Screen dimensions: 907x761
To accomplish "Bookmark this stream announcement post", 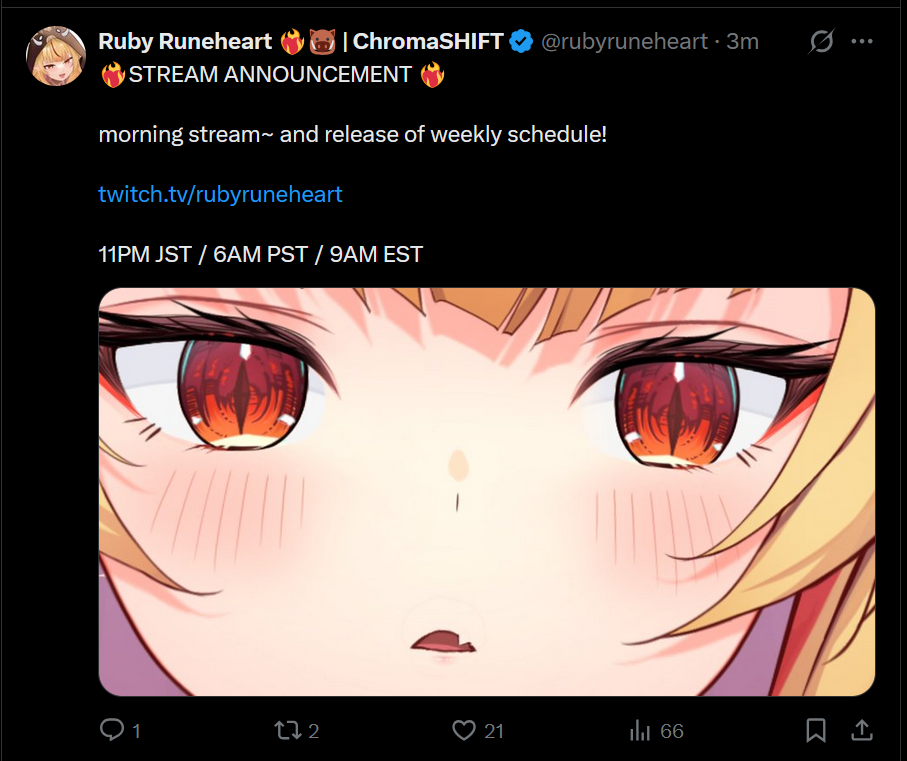I will pyautogui.click(x=816, y=730).
